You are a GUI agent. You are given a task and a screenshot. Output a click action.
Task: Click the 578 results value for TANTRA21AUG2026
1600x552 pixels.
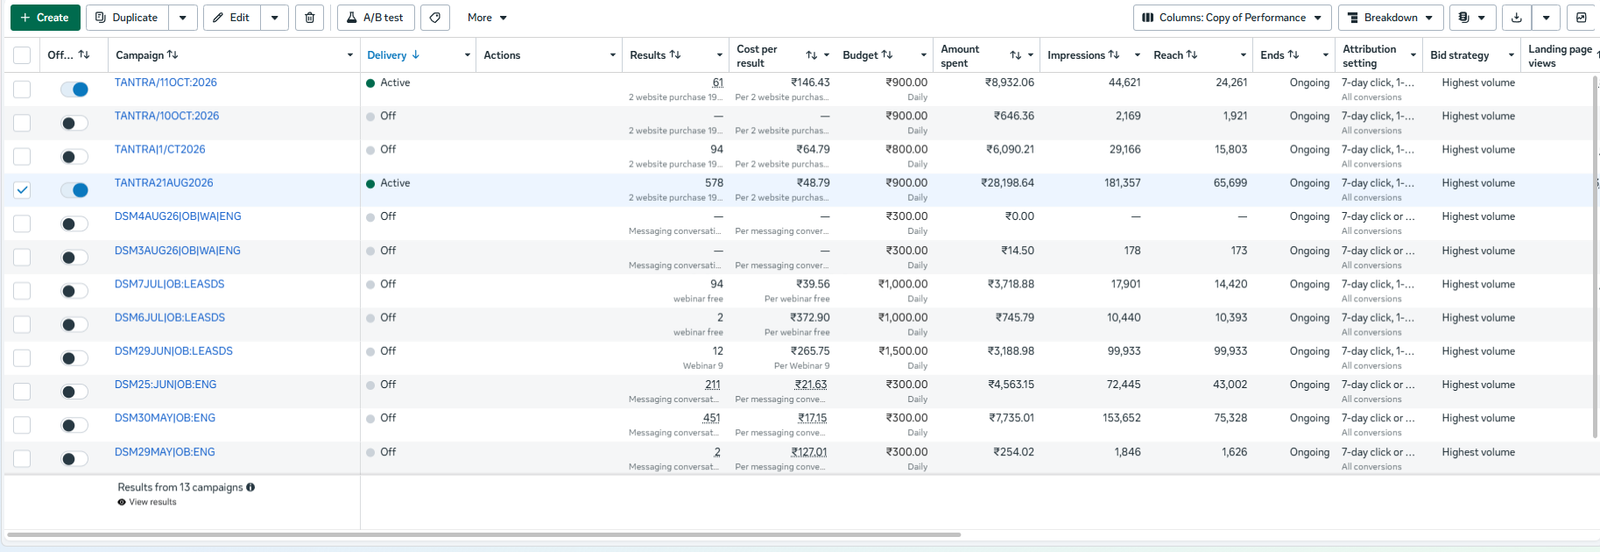pyautogui.click(x=714, y=183)
